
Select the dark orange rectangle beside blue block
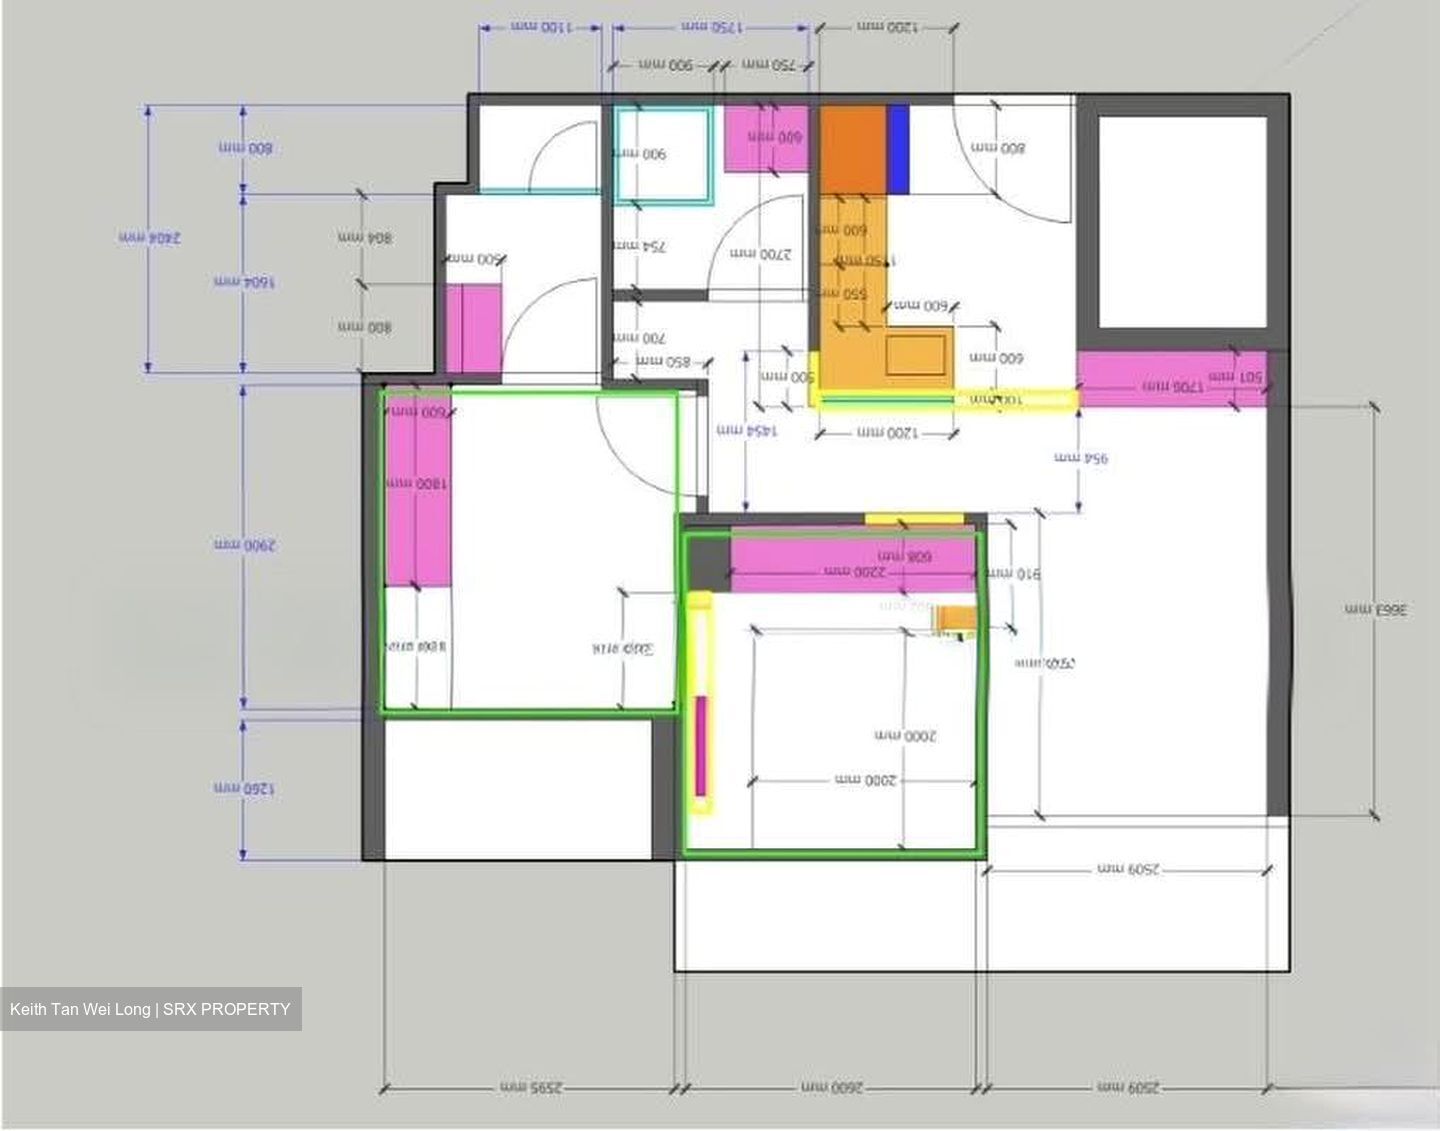coord(854,149)
